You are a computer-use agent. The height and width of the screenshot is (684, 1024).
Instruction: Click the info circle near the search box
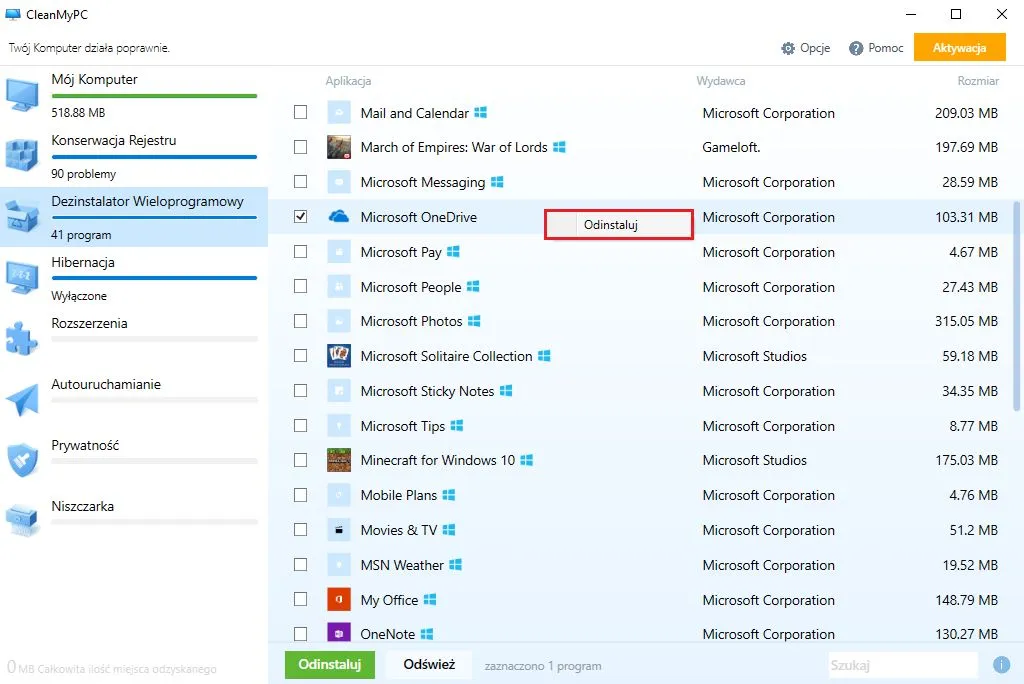tap(1000, 664)
